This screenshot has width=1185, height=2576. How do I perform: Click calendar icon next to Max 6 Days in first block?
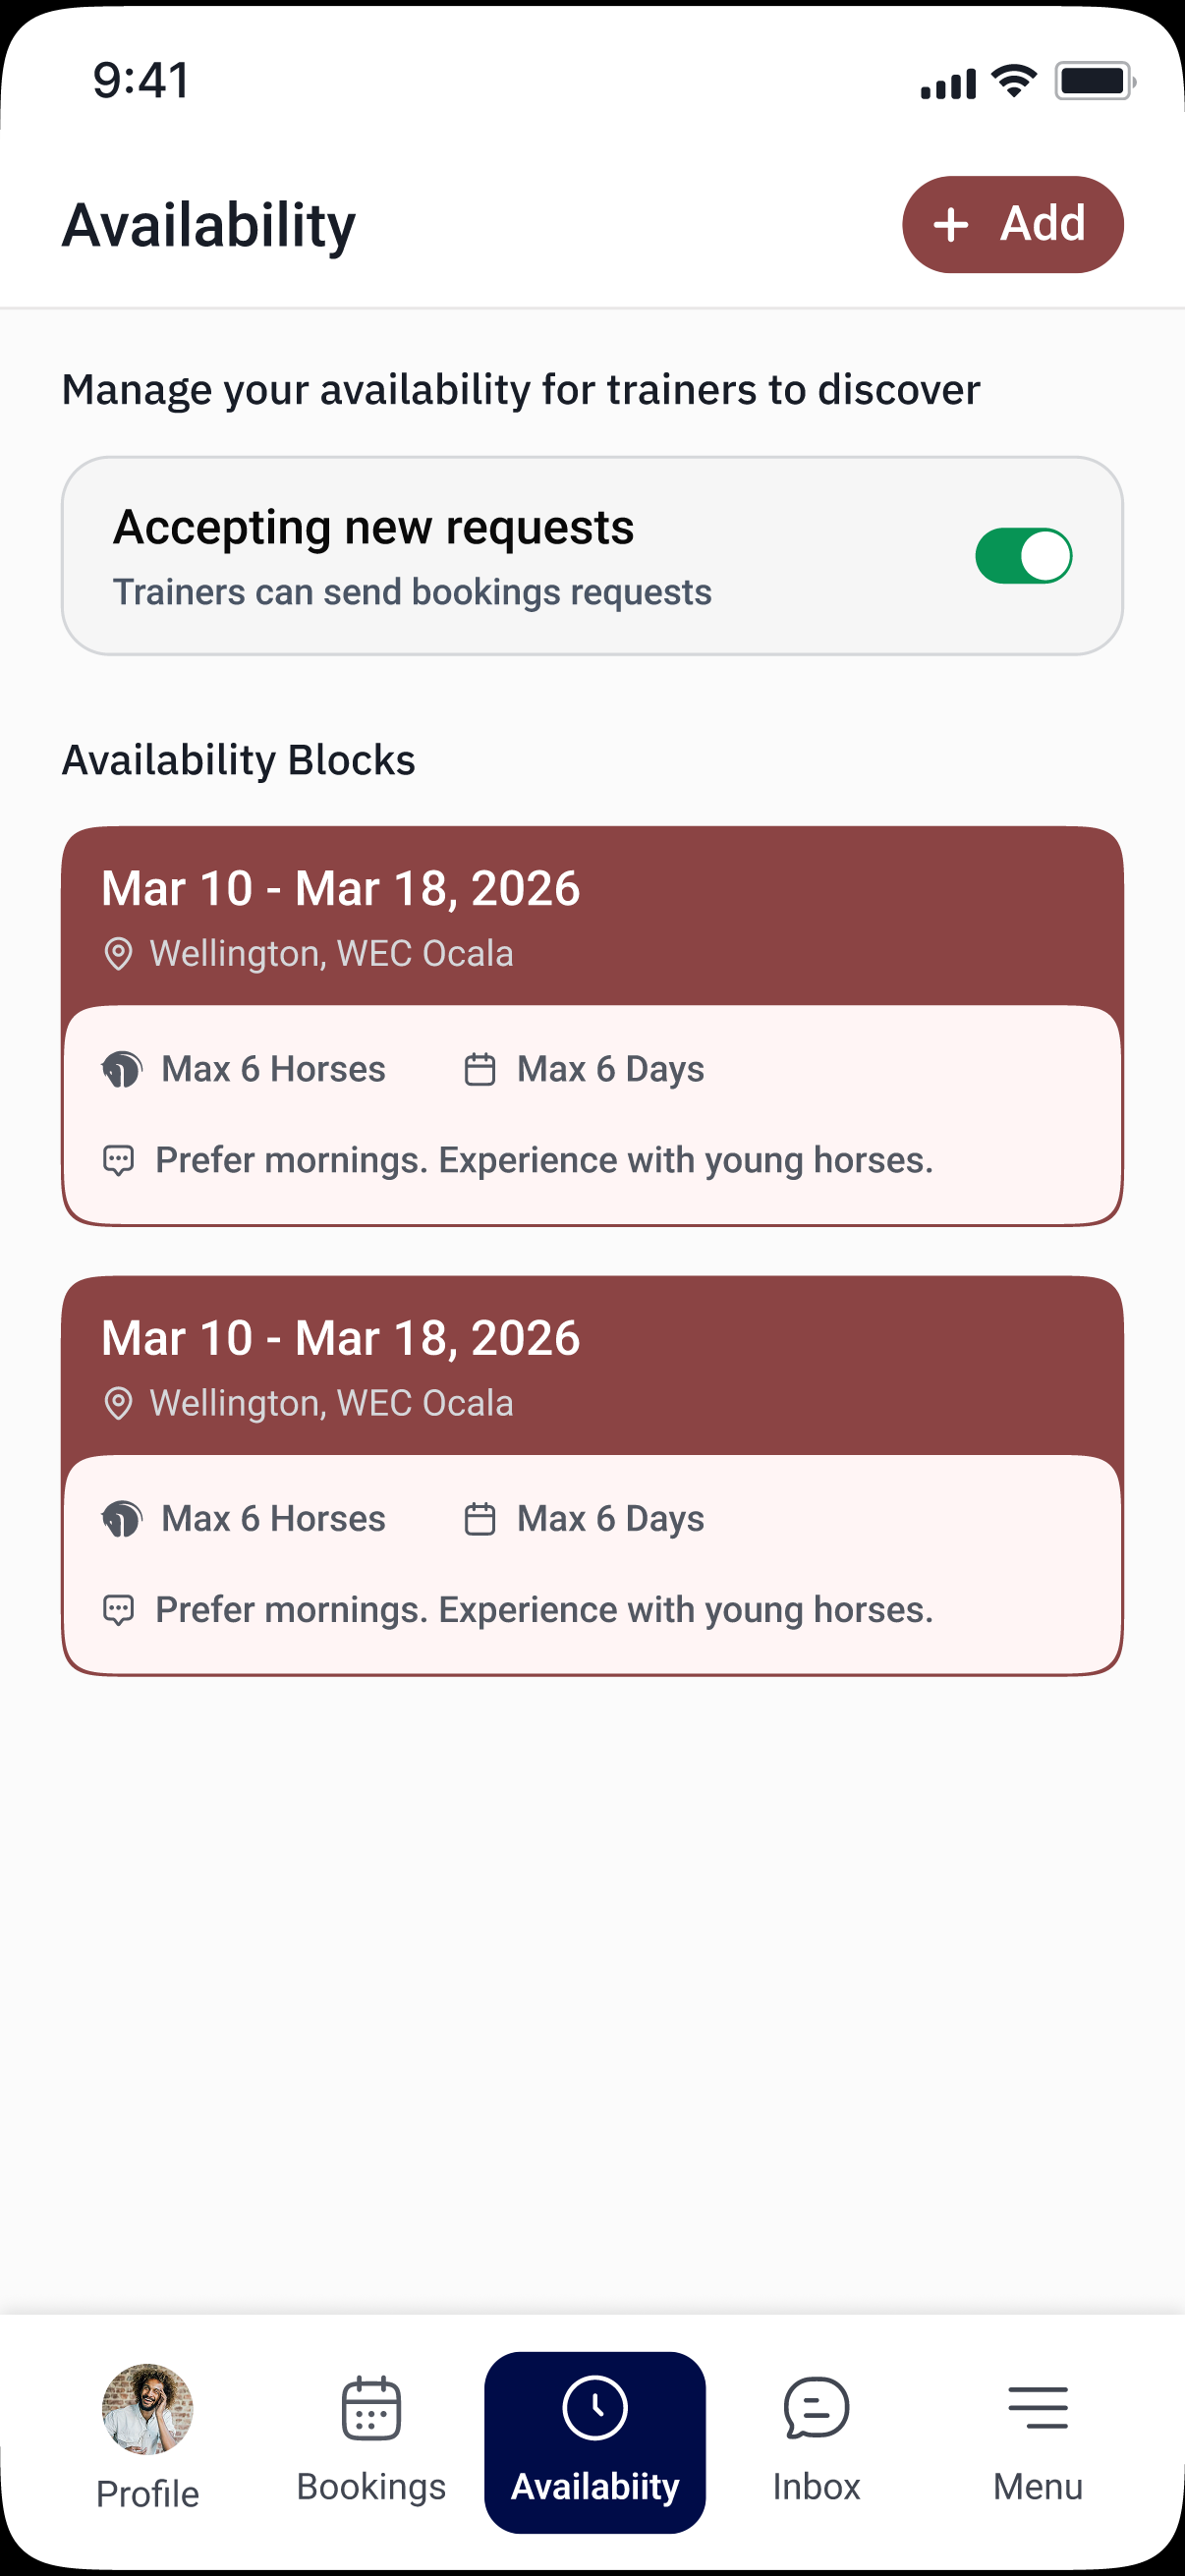480,1069
